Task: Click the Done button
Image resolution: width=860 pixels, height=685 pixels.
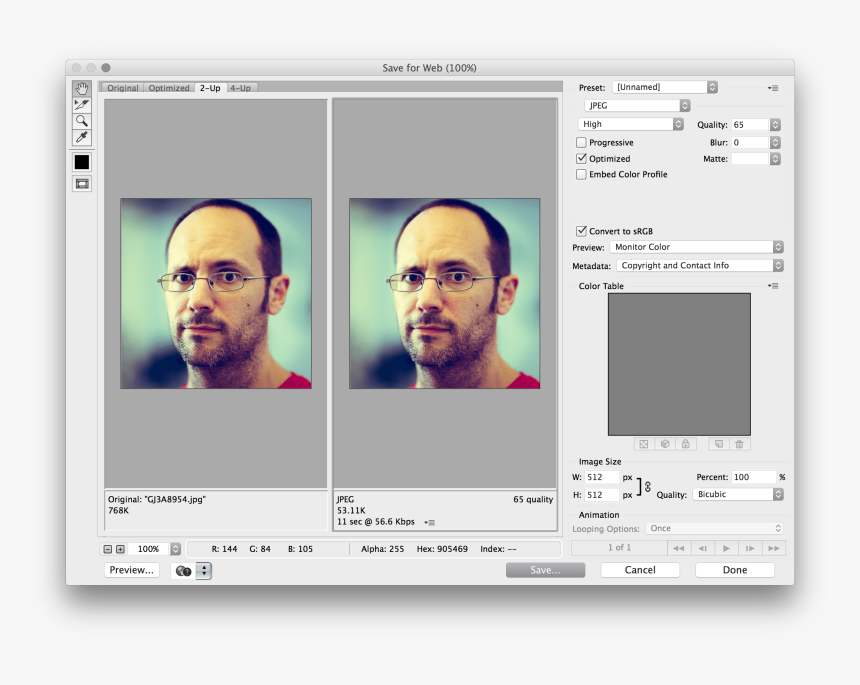Action: coord(734,569)
